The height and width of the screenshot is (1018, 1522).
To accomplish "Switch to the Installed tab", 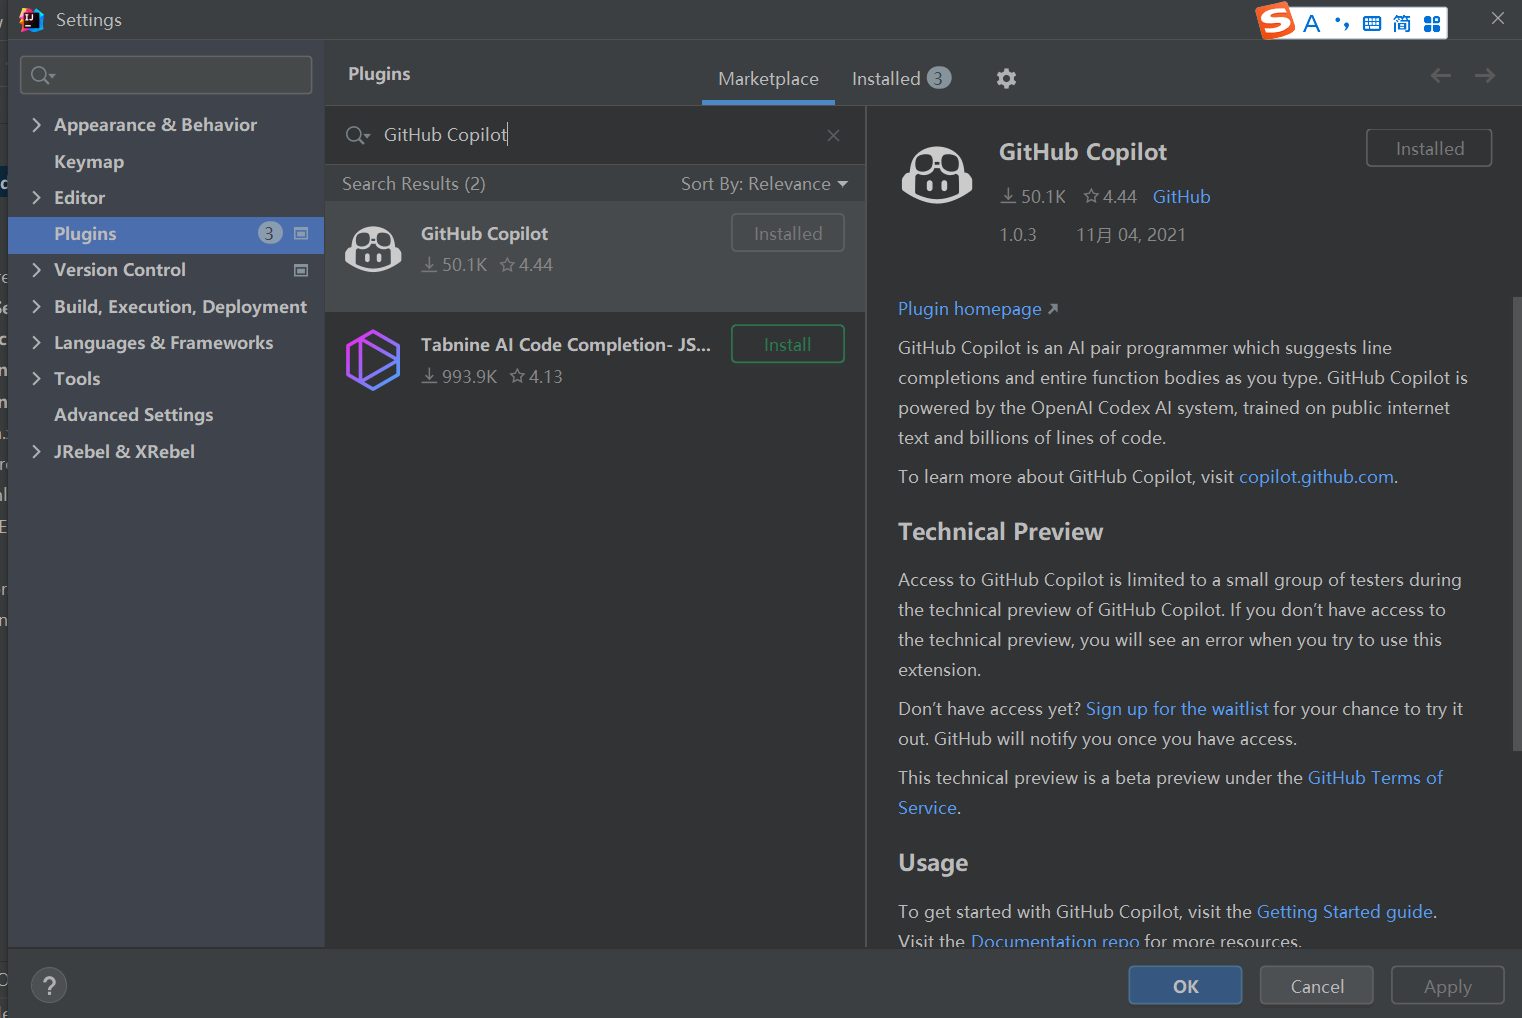I will tap(901, 79).
